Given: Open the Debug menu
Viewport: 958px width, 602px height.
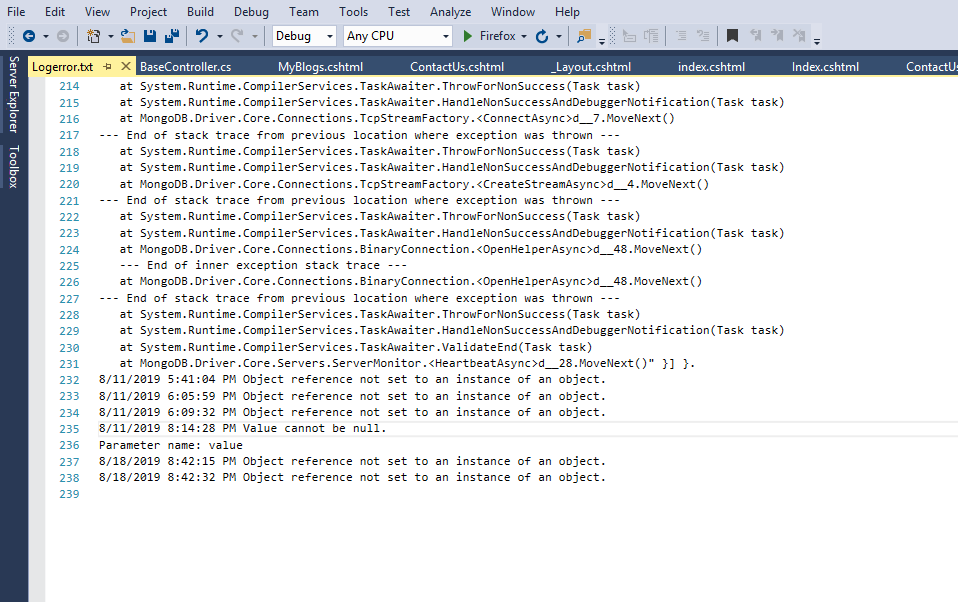Looking at the screenshot, I should coord(251,12).
